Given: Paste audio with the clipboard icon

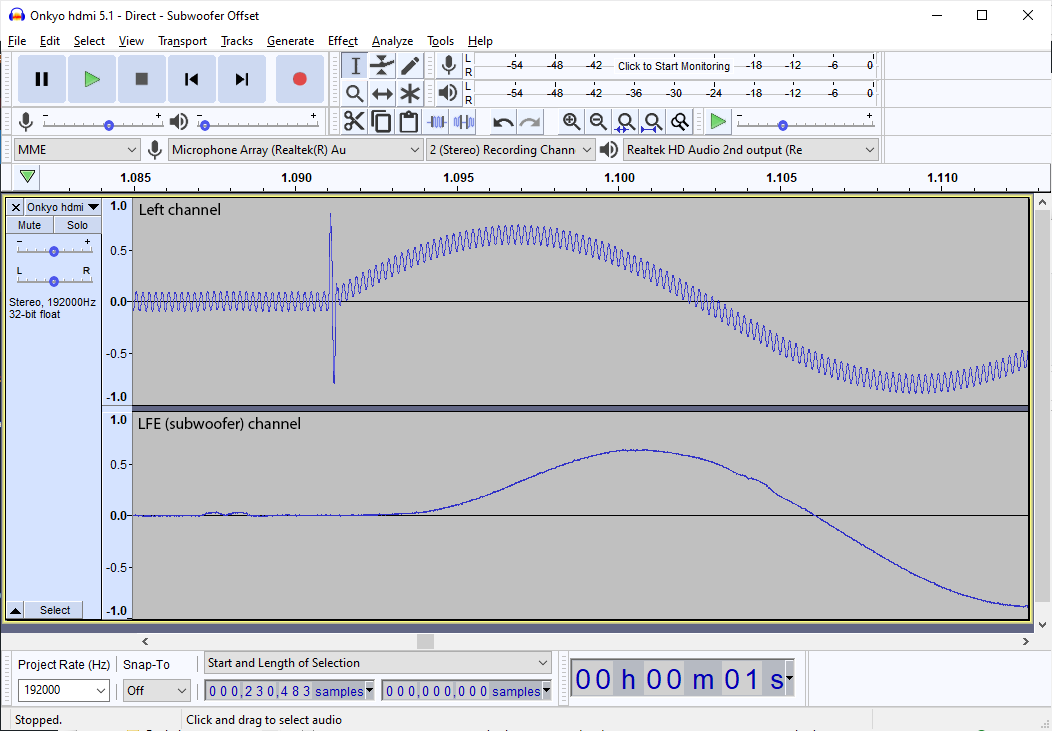Looking at the screenshot, I should tap(409, 121).
